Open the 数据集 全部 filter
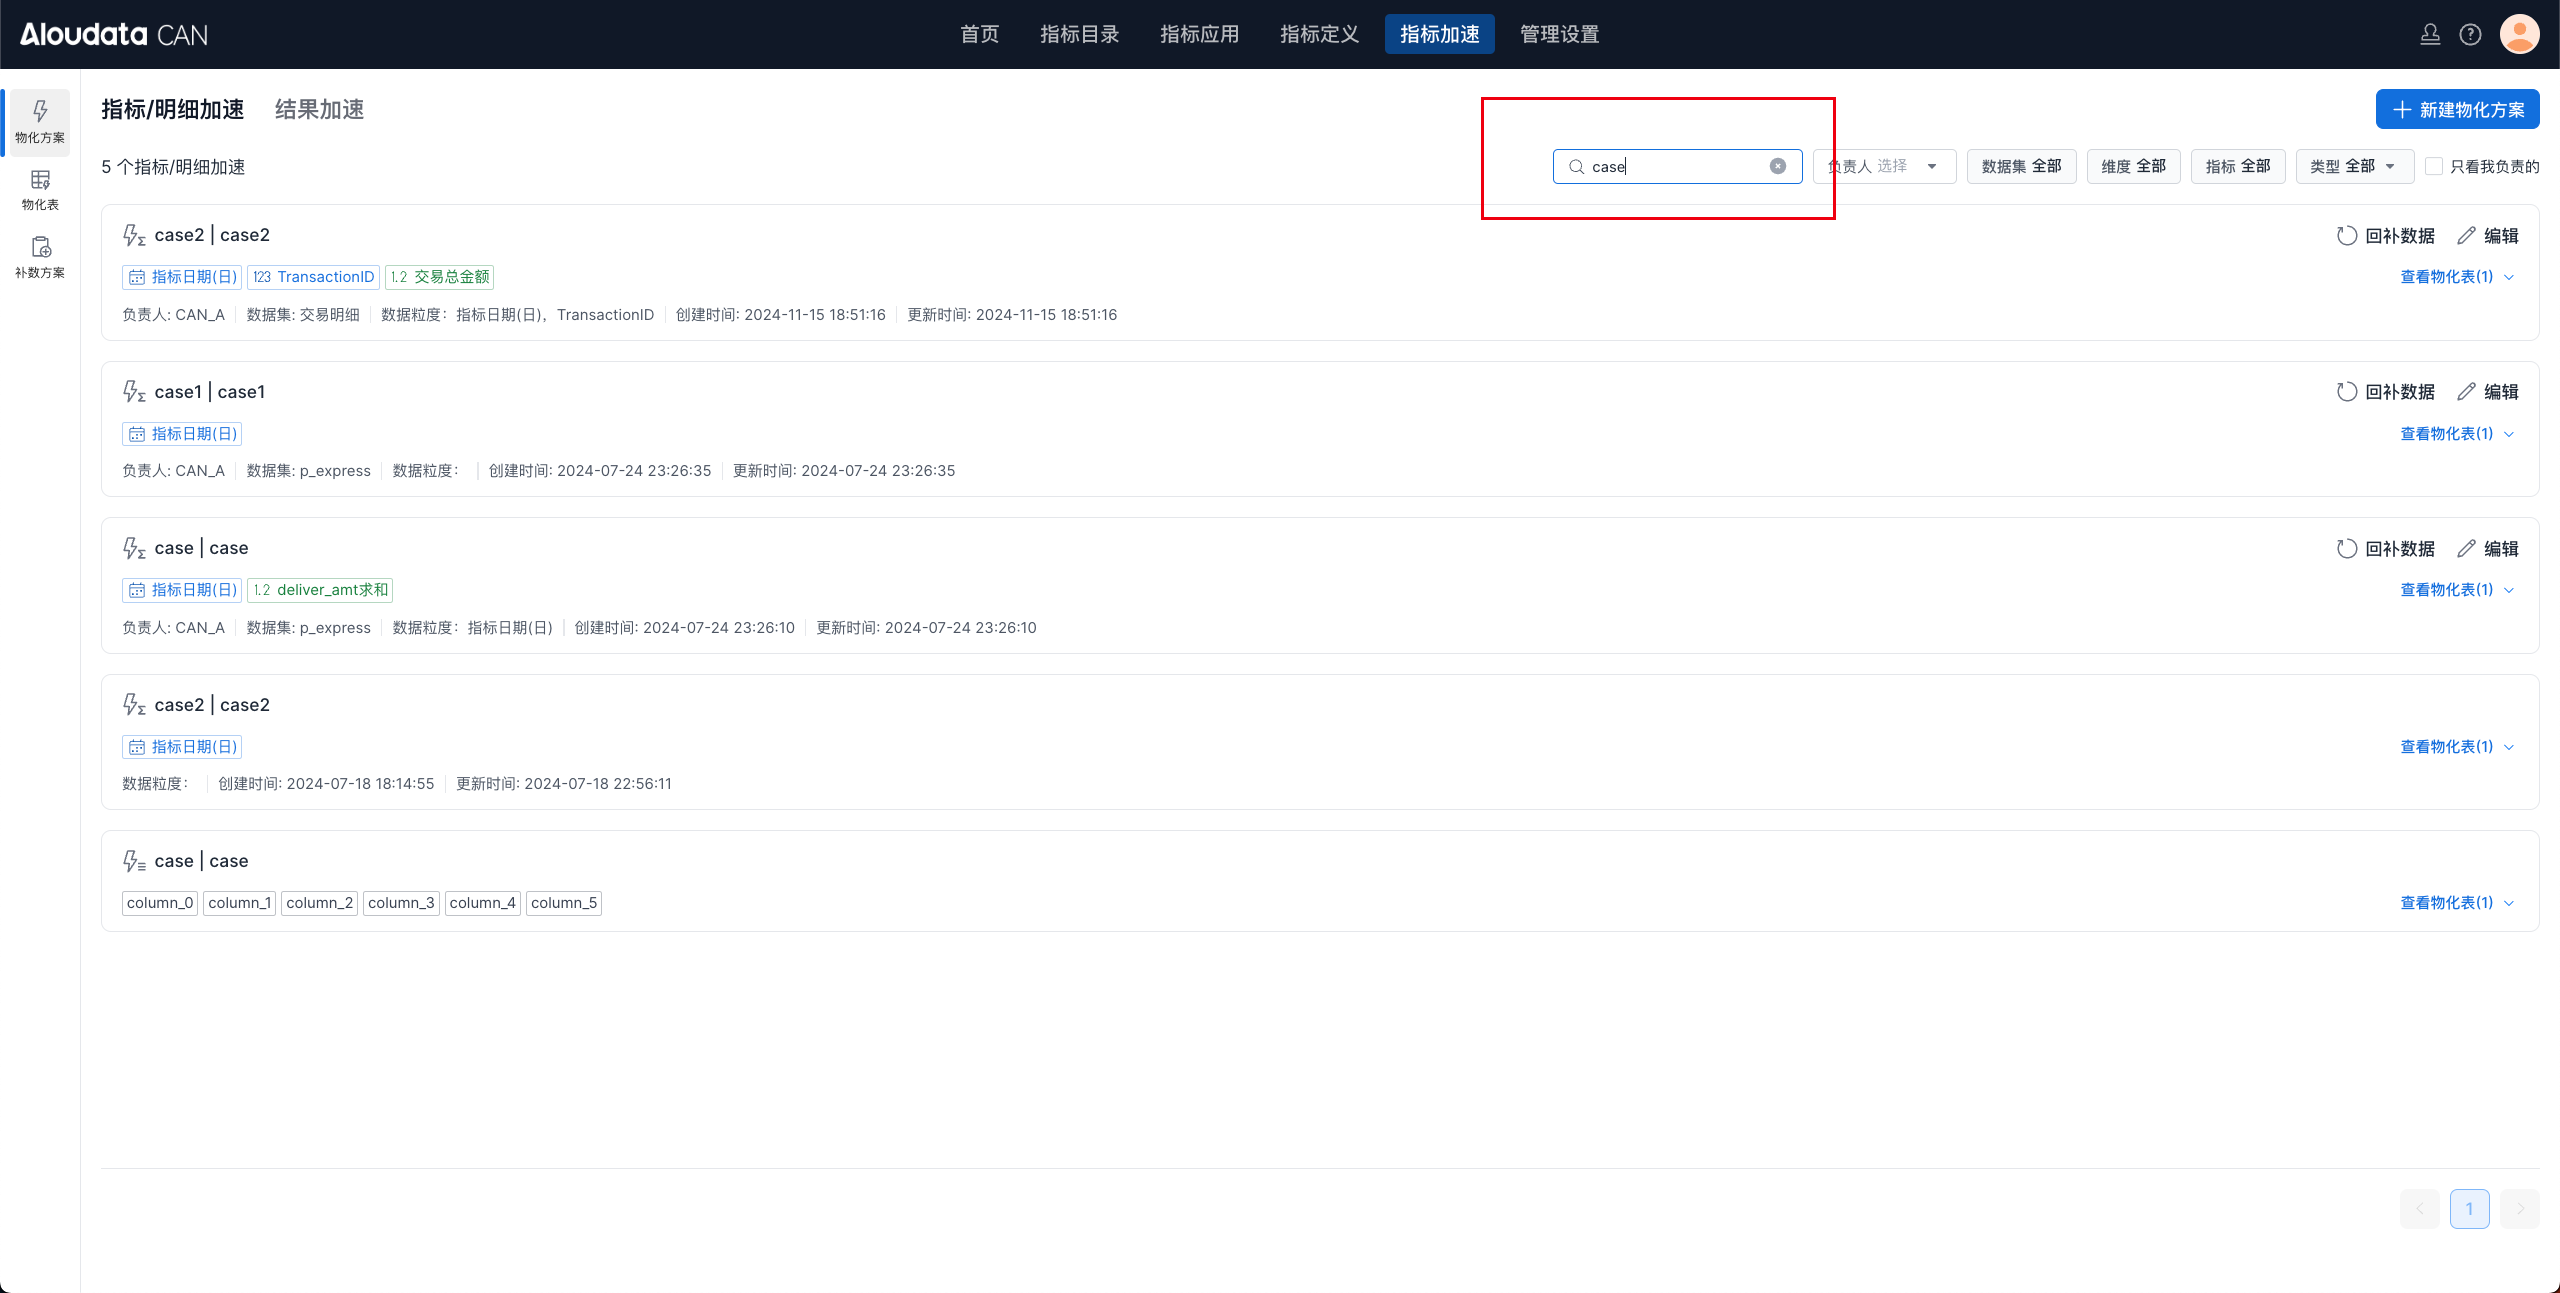Viewport: 2560px width, 1293px height. point(2021,166)
